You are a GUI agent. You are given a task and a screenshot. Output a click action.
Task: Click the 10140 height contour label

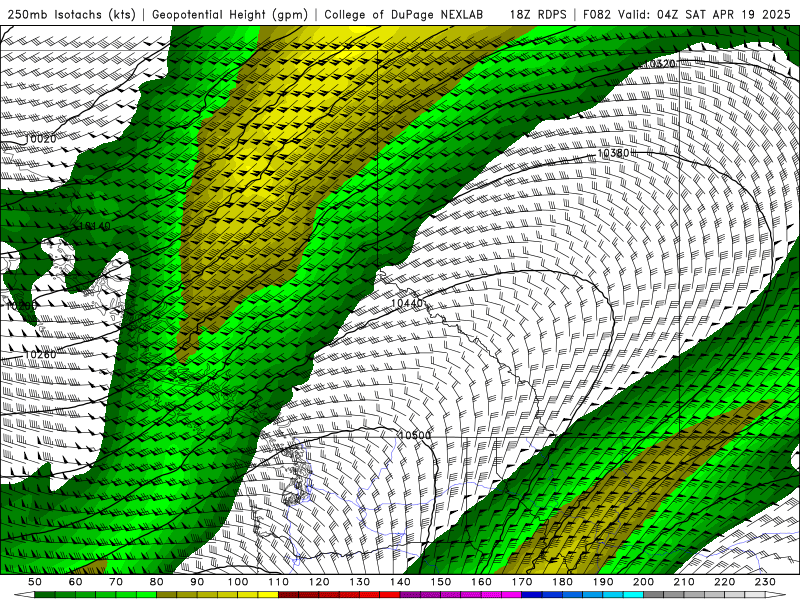tap(94, 226)
